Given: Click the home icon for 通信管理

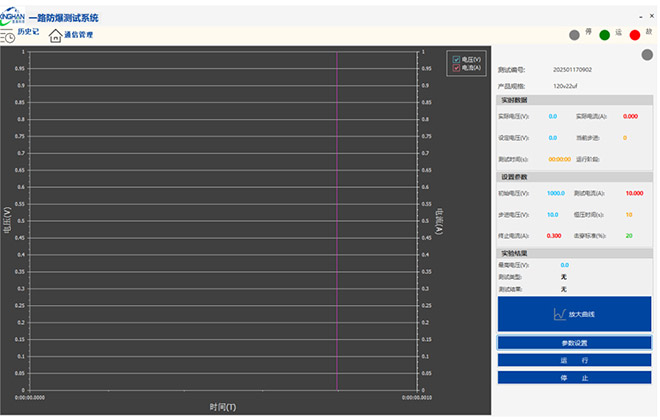Looking at the screenshot, I should point(55,36).
